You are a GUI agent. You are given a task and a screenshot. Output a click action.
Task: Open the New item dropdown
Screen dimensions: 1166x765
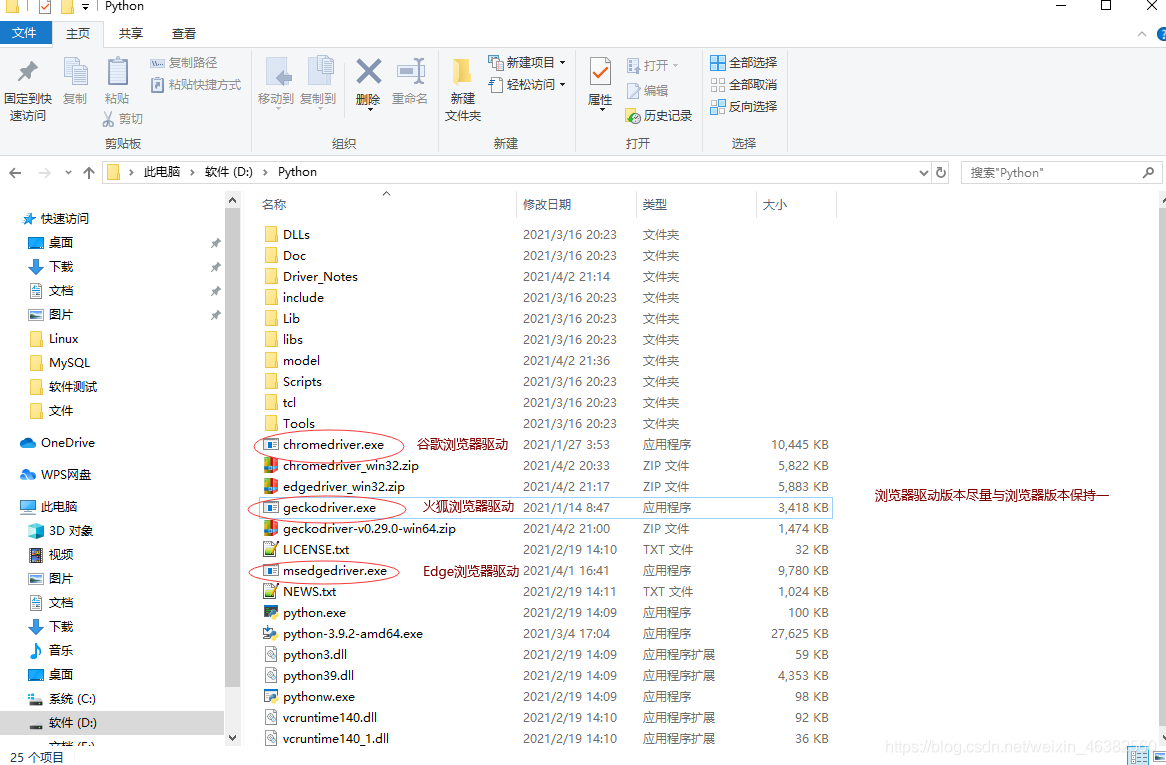coord(526,62)
